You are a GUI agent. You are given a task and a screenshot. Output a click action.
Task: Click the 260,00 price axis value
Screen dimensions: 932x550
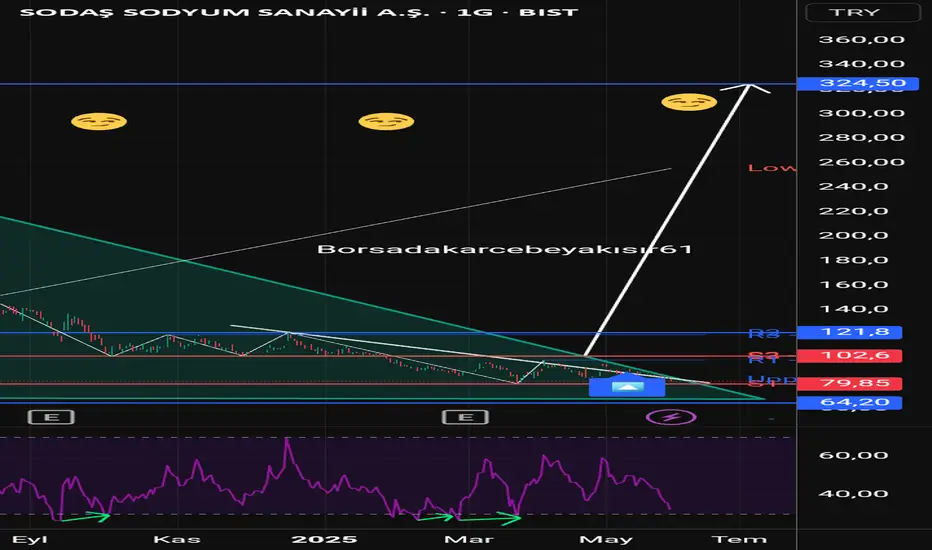[x=862, y=162]
